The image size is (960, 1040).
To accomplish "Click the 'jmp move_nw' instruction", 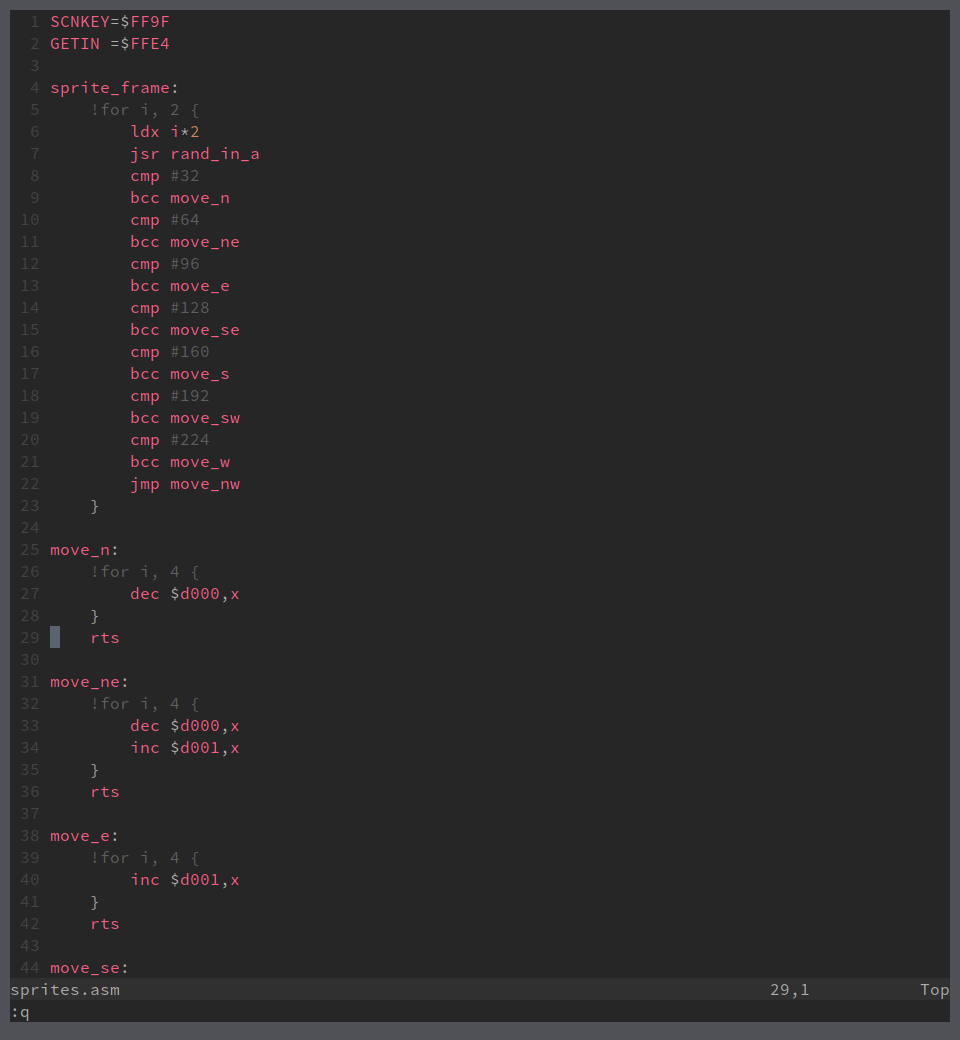I will coord(184,484).
